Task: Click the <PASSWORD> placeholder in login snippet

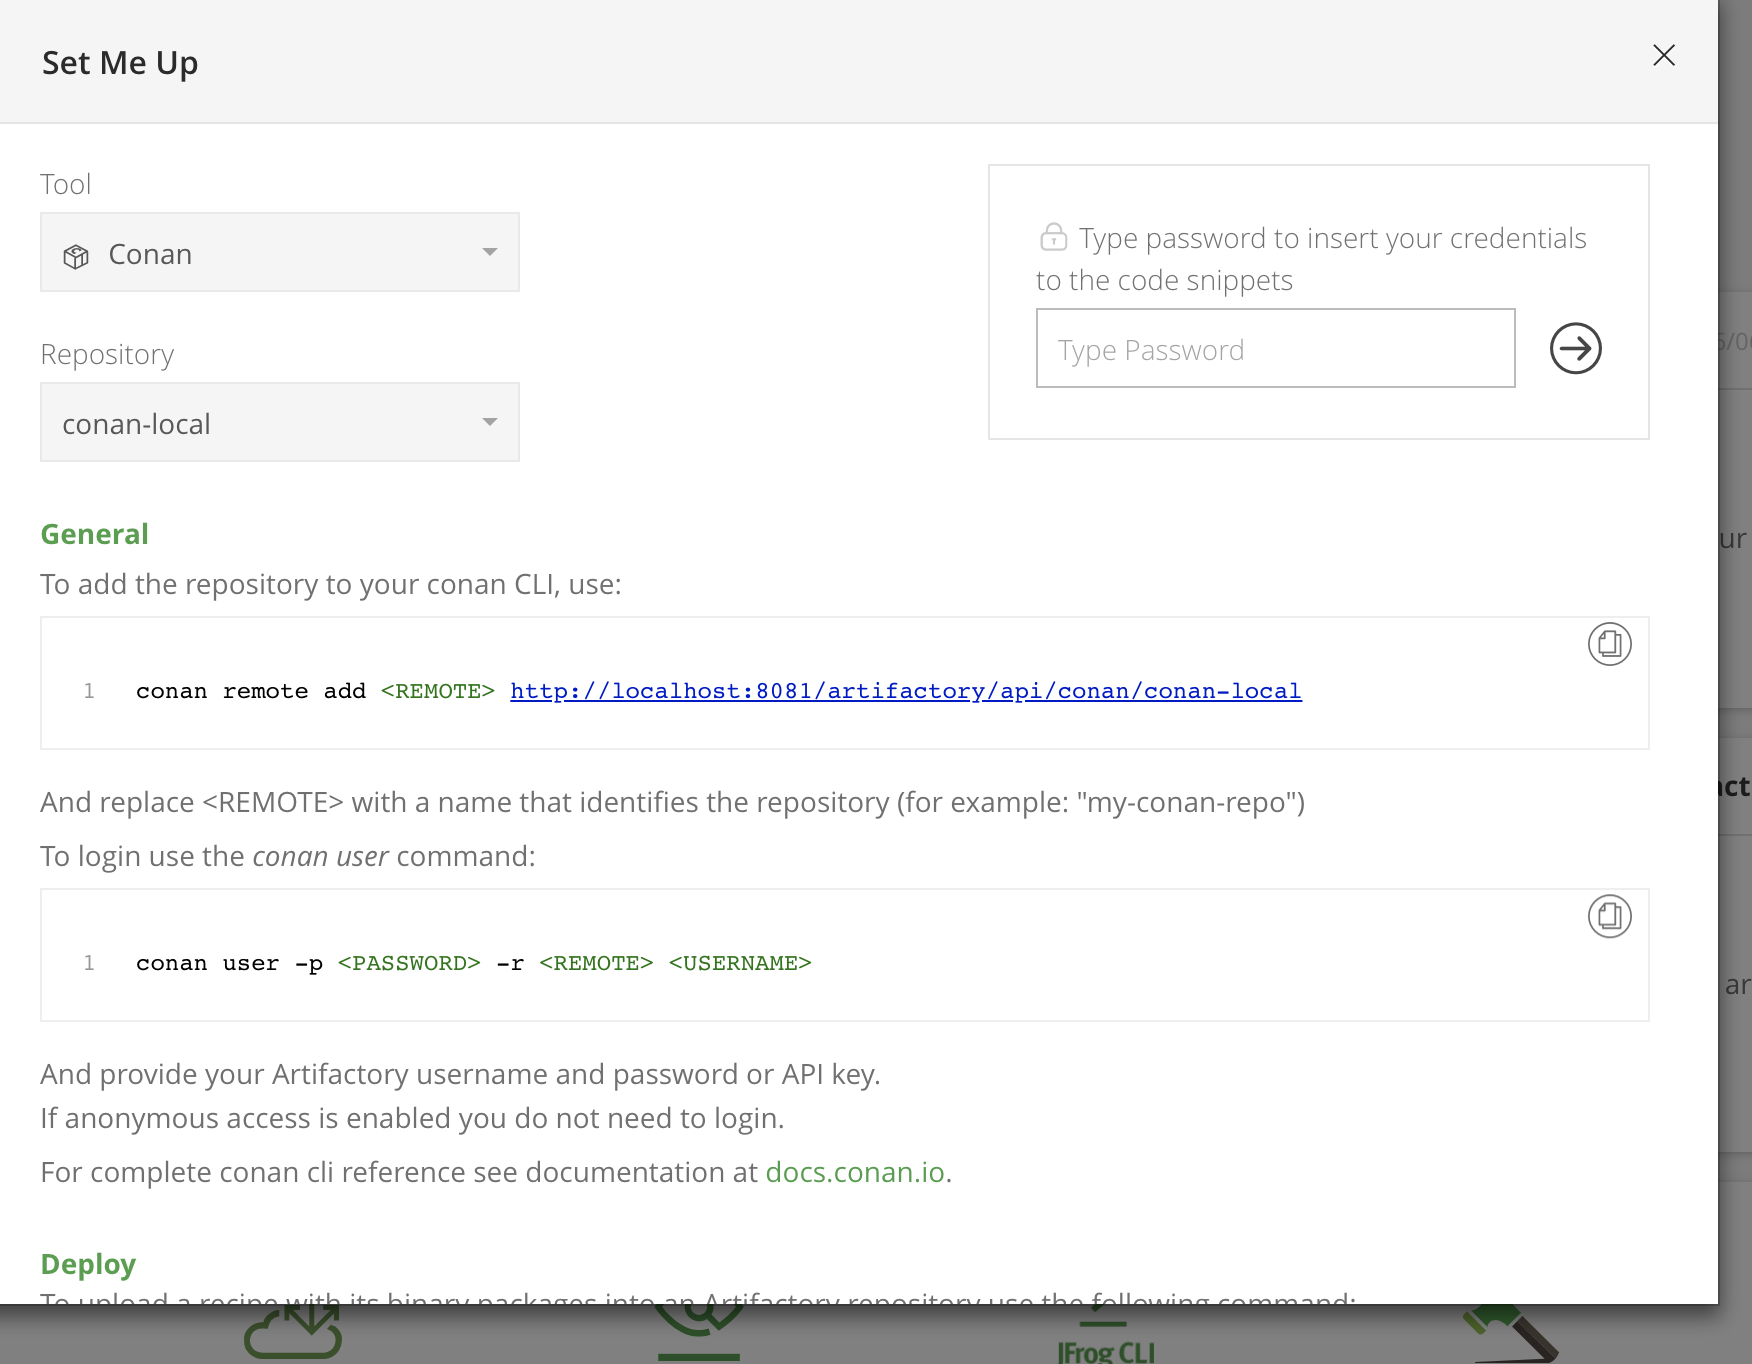Action: point(409,963)
